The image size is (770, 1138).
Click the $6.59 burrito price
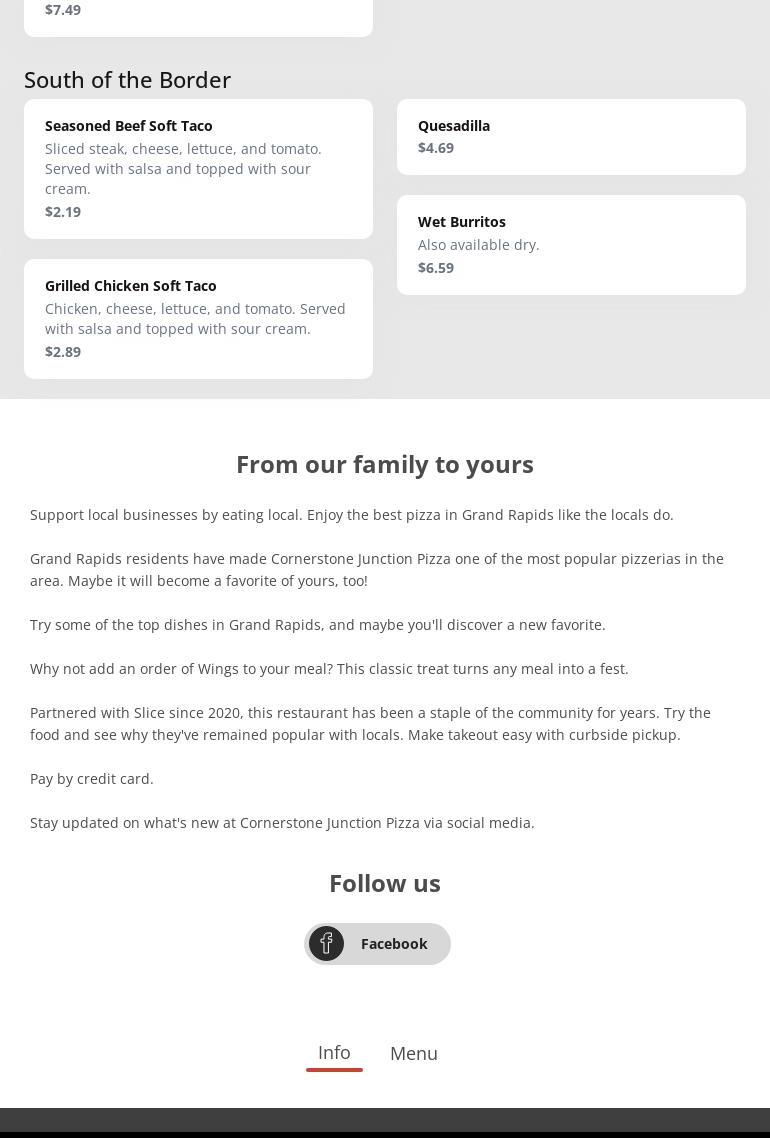(436, 268)
